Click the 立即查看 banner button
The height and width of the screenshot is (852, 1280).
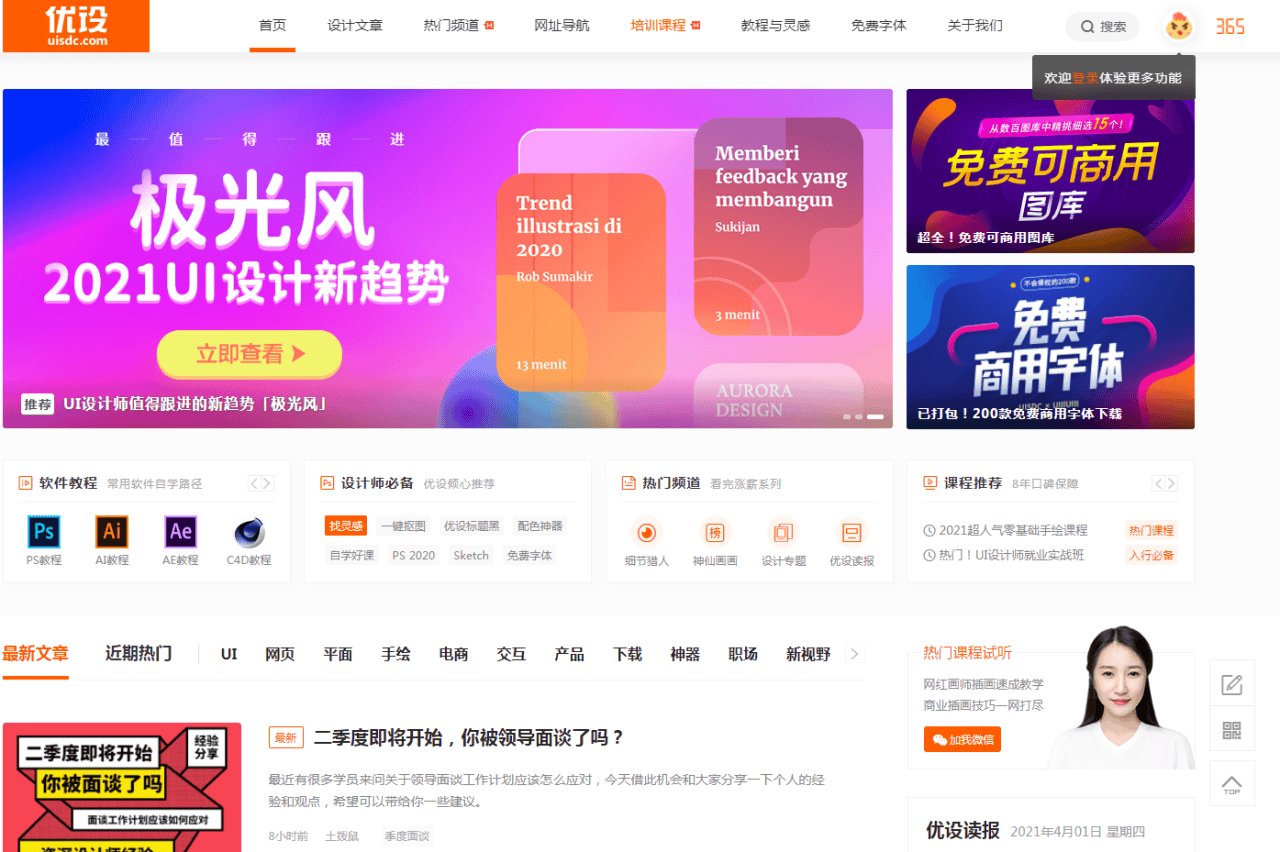point(249,354)
